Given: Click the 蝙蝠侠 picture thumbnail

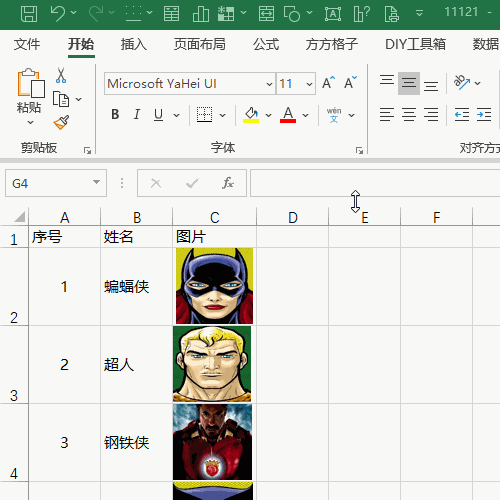Looking at the screenshot, I should (x=214, y=286).
